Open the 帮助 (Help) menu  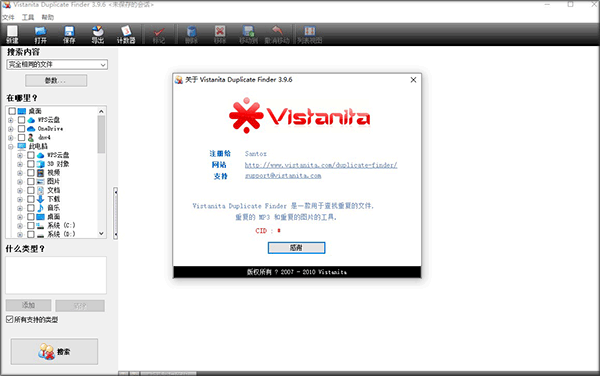point(48,17)
